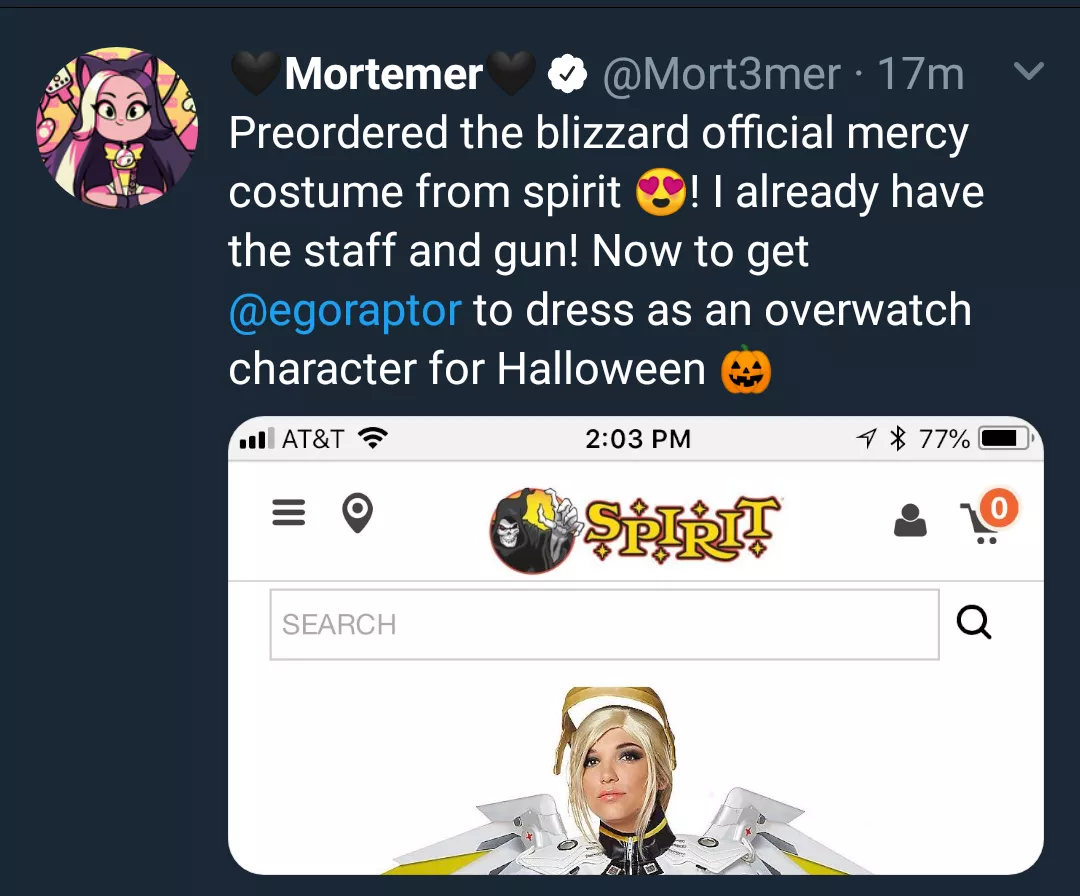
Task: Click Twitter's verified badge next to Mortemer
Action: [x=568, y=72]
